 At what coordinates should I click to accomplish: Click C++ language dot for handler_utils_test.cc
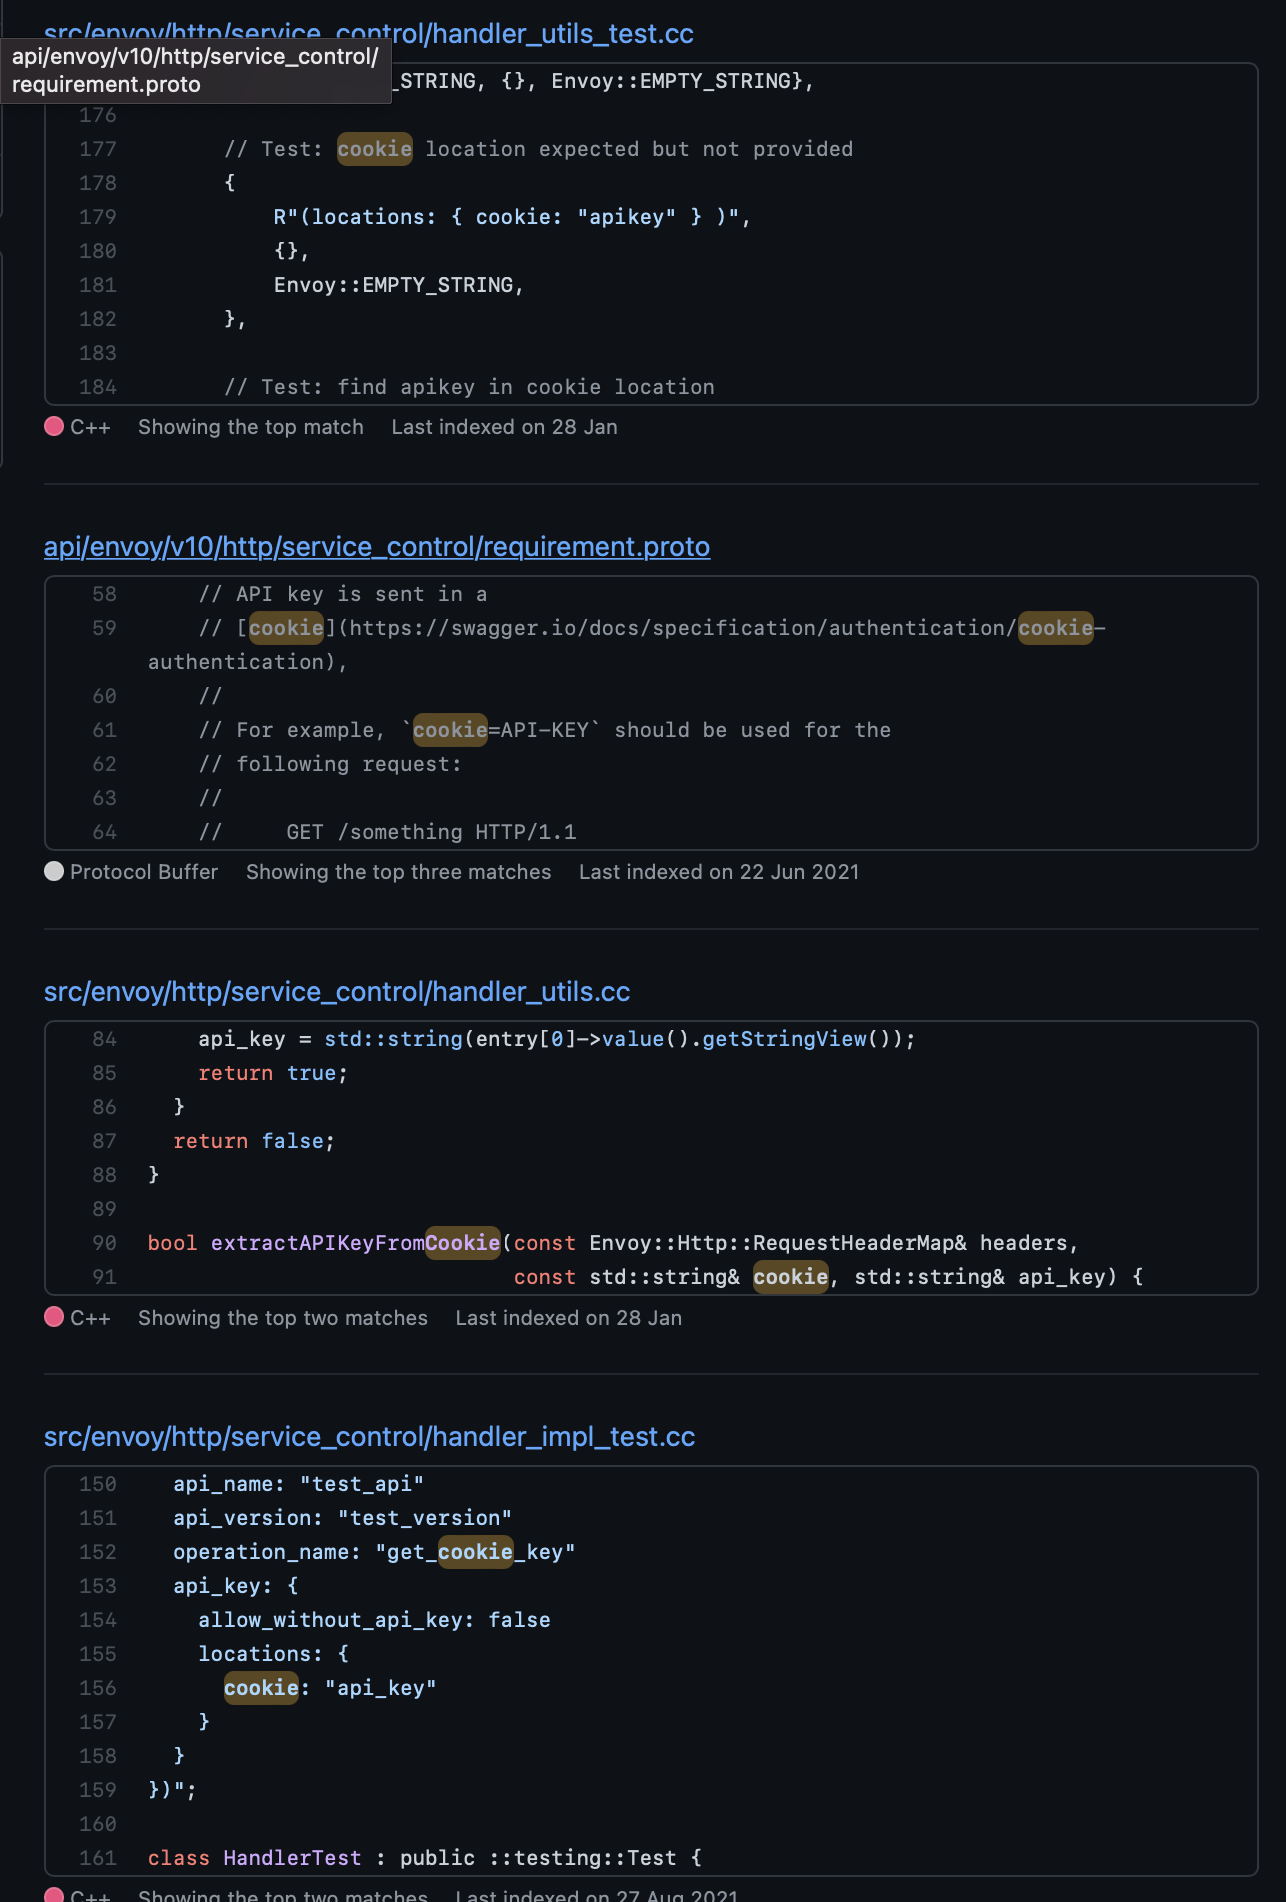pos(54,426)
